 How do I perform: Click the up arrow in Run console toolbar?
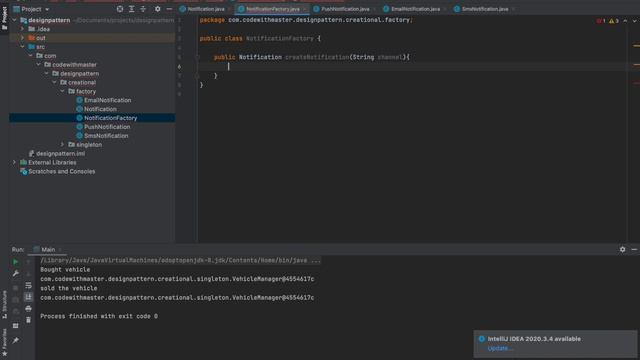tap(28, 262)
